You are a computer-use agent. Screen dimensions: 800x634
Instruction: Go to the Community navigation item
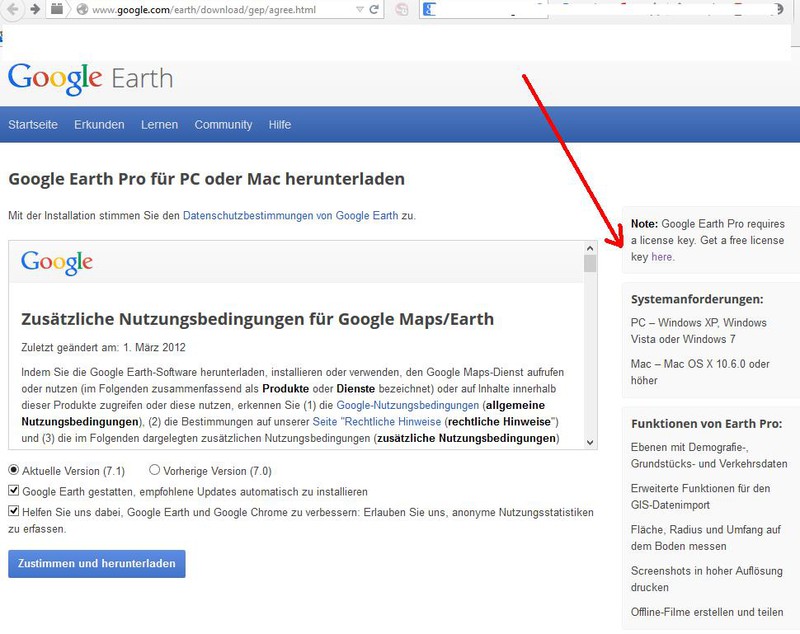(223, 125)
